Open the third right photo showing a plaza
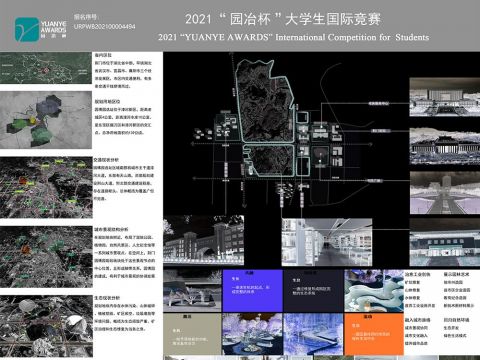 tap(445, 193)
